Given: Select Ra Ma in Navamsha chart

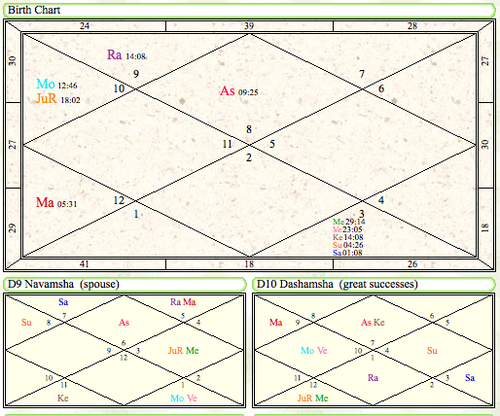Looking at the screenshot, I should pyautogui.click(x=183, y=302).
